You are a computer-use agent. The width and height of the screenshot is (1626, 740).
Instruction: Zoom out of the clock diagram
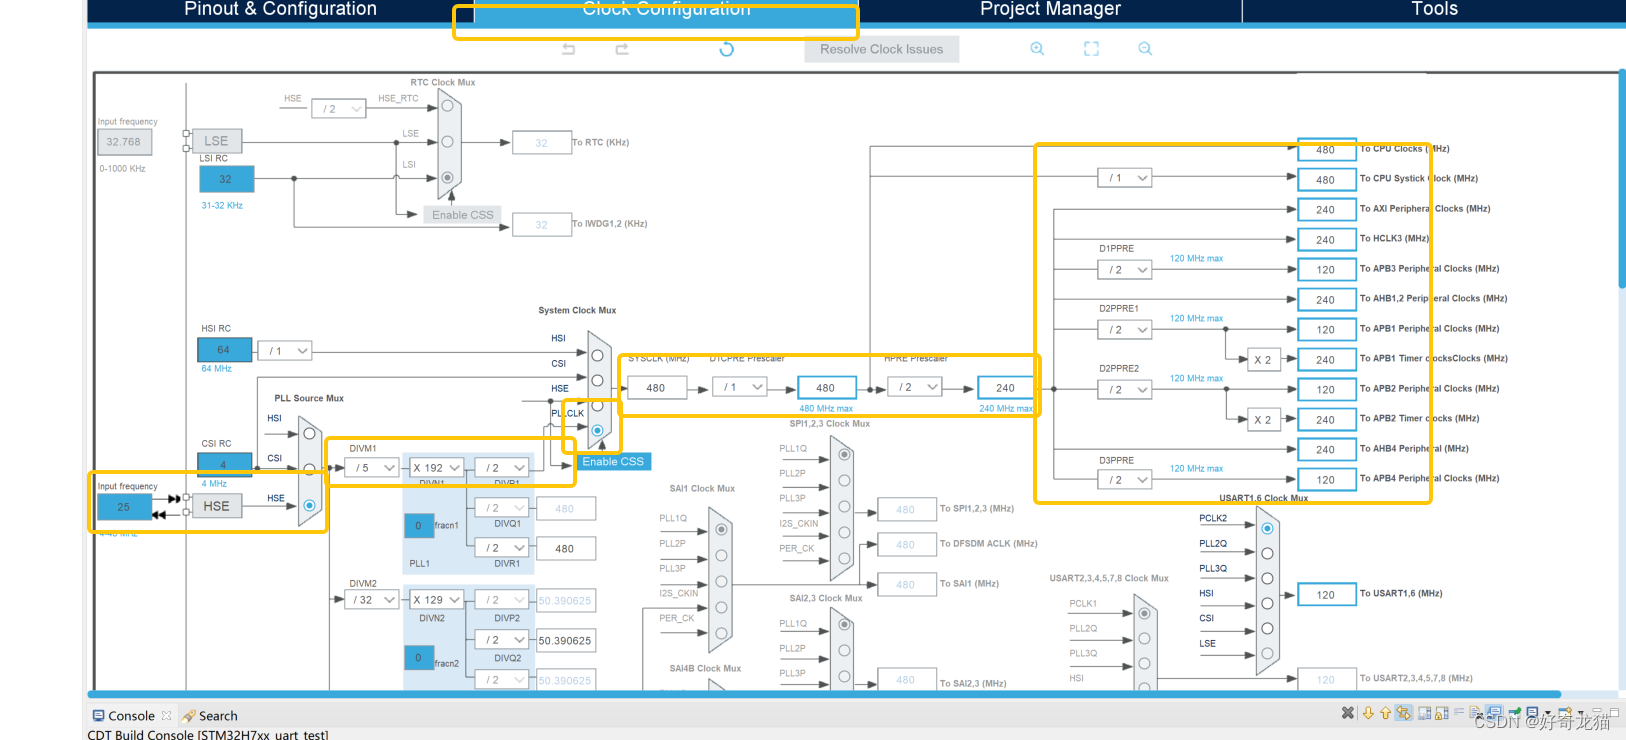coord(1145,49)
